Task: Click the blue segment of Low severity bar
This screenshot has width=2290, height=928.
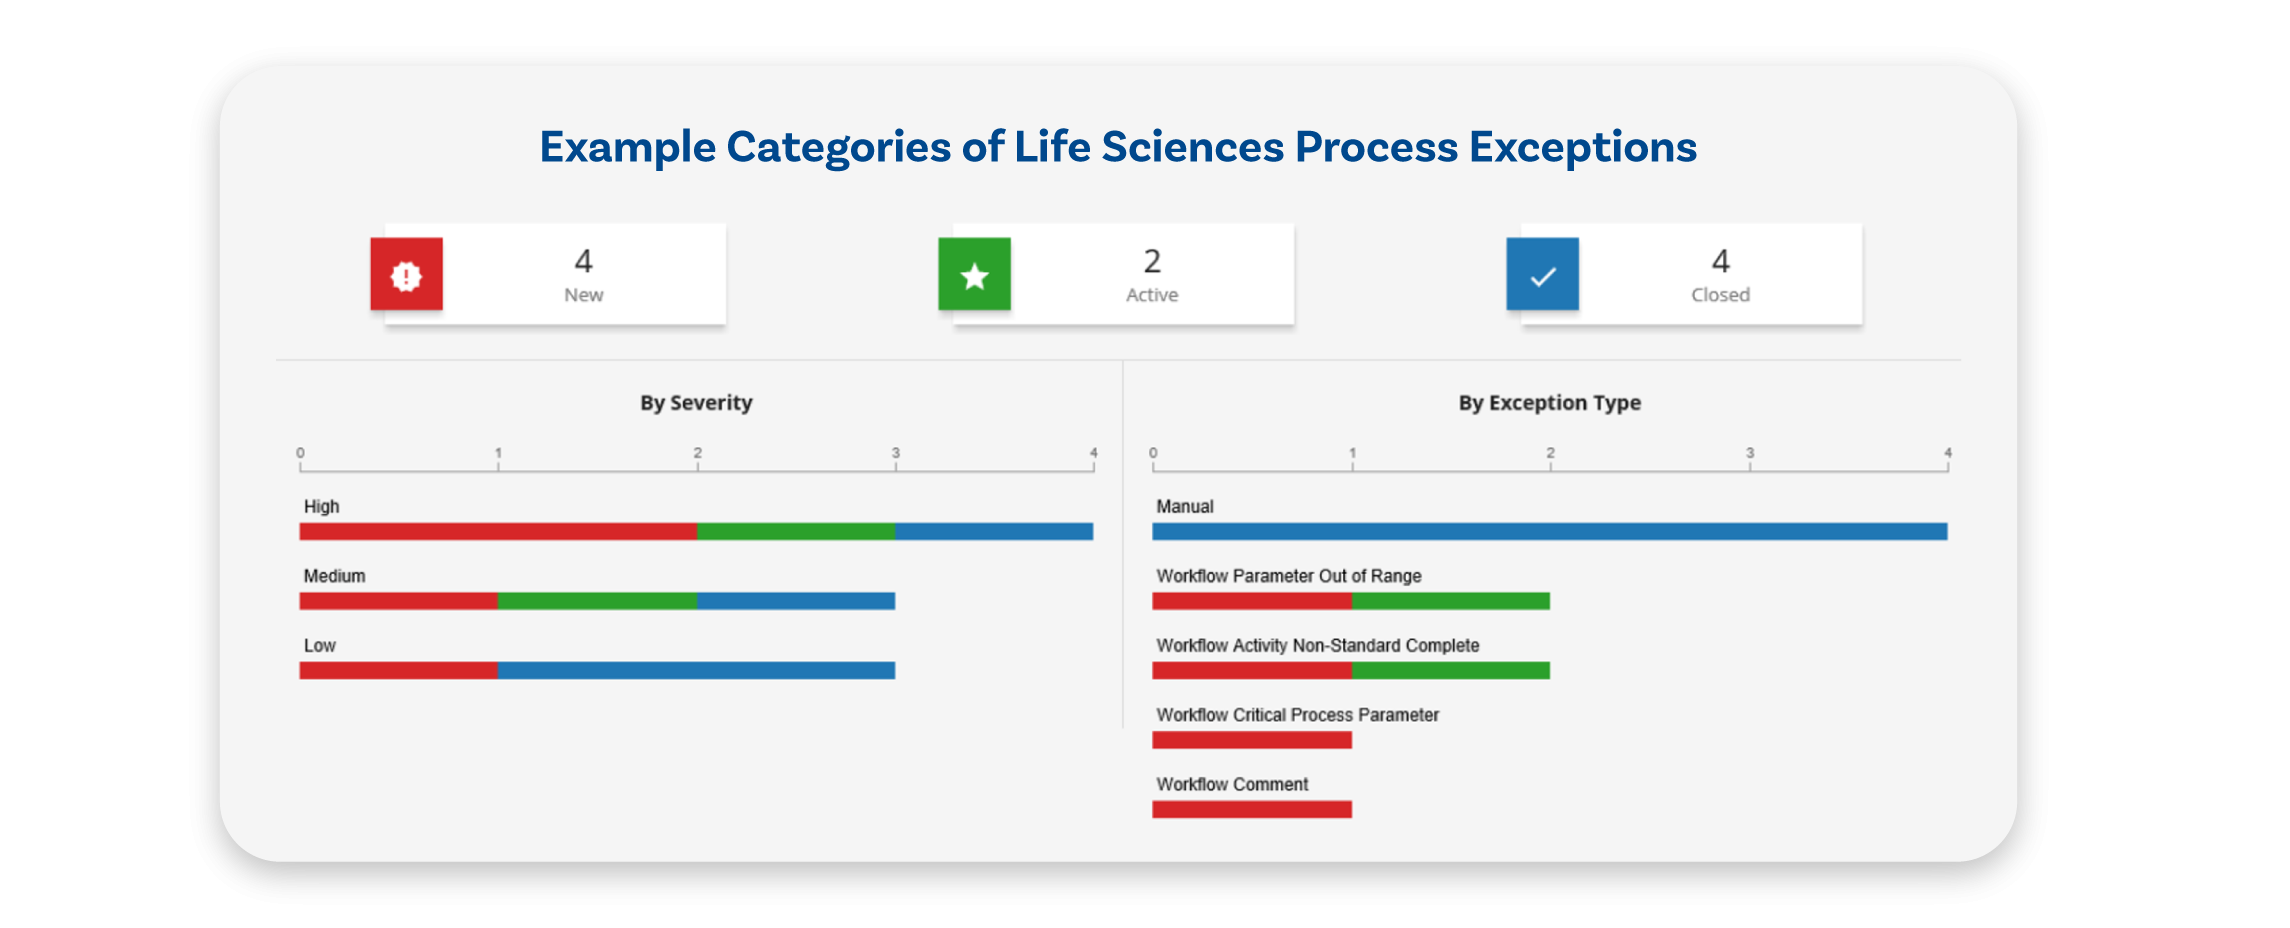Action: [x=696, y=671]
